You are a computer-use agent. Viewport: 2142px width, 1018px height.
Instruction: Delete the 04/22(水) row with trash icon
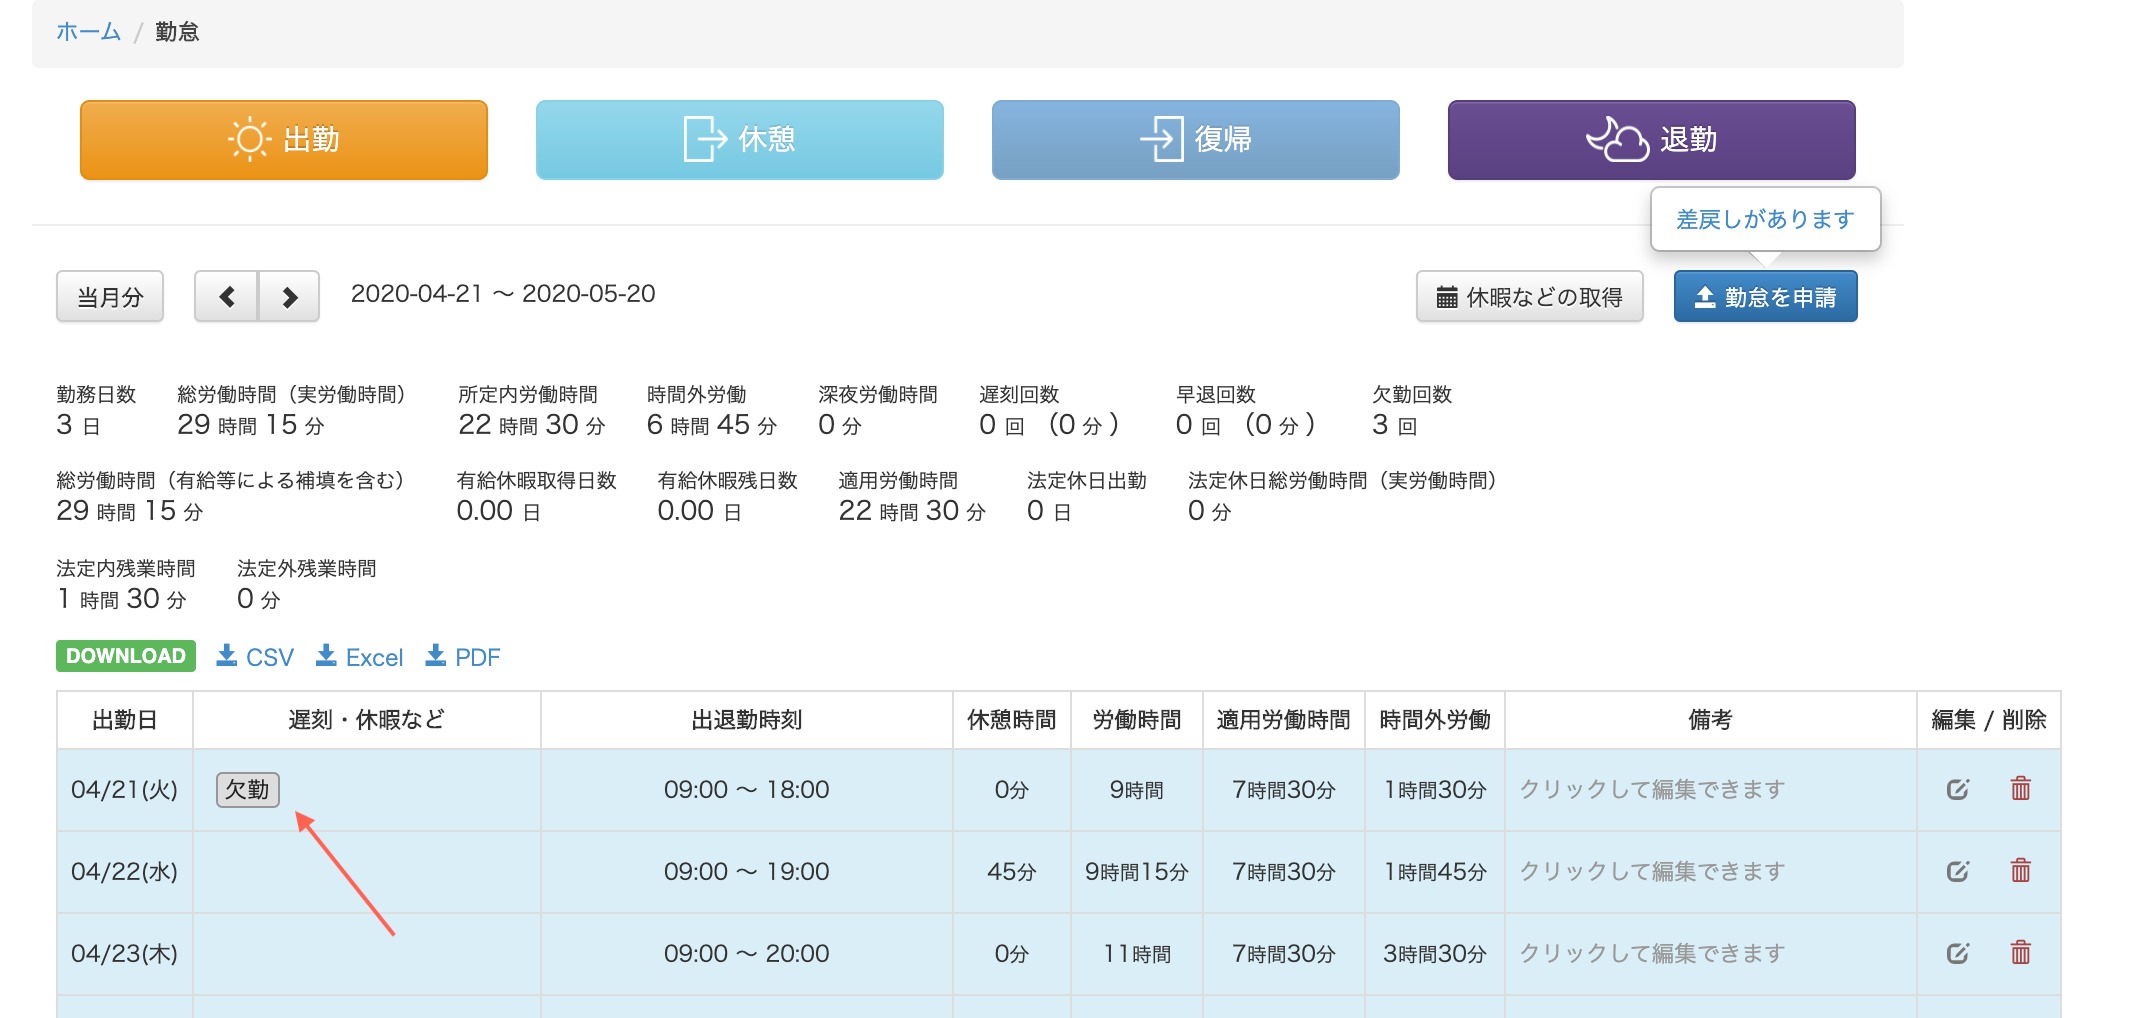click(2021, 871)
